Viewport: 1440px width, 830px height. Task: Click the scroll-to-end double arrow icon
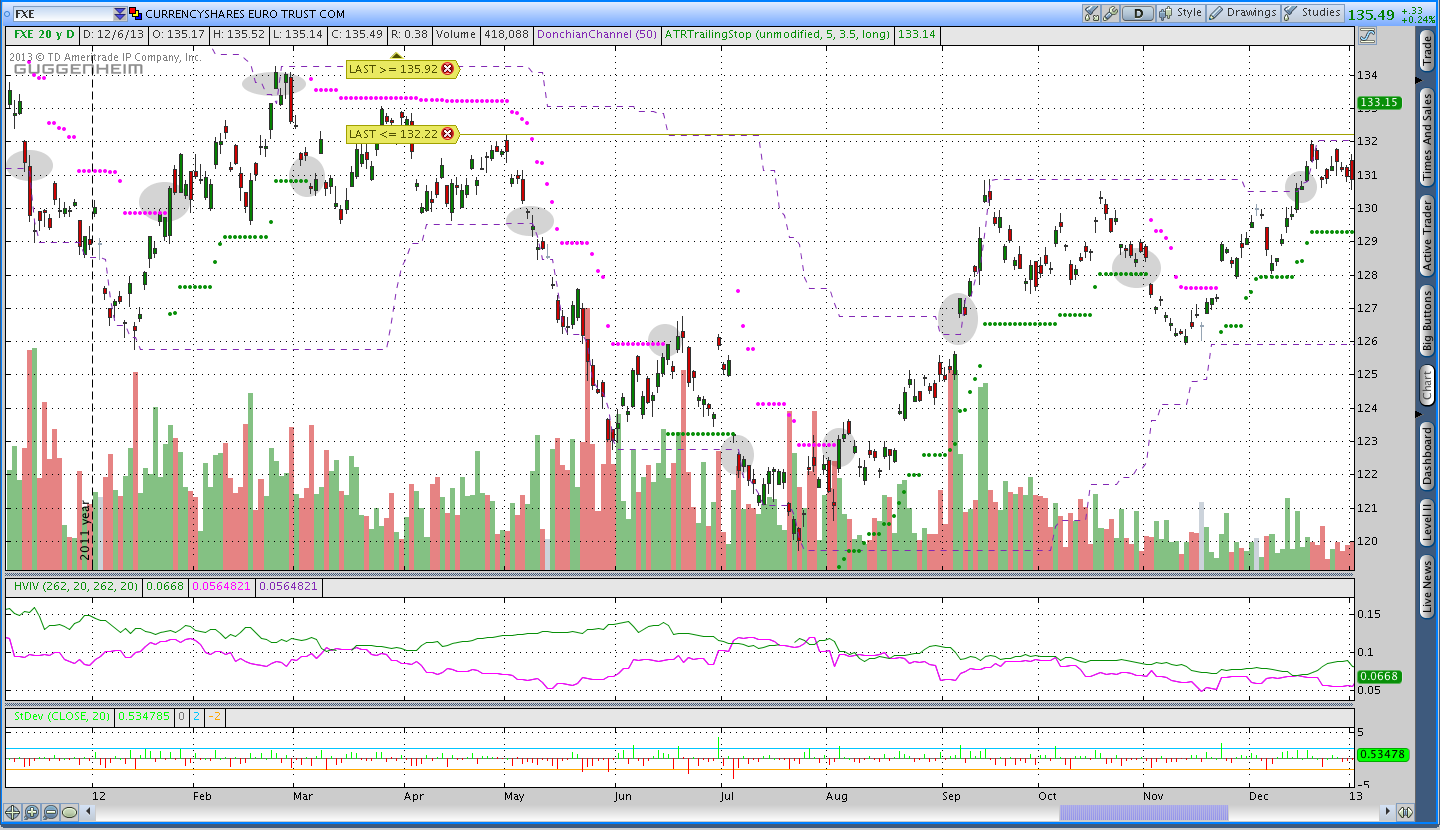coord(1405,812)
